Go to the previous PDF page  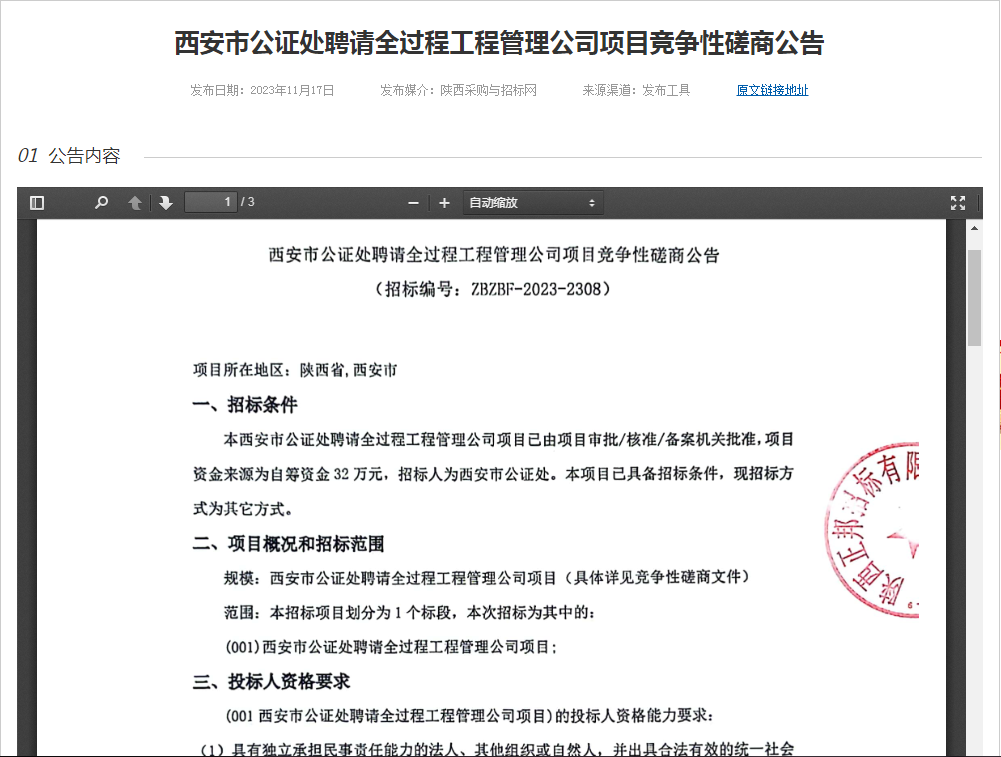click(135, 203)
